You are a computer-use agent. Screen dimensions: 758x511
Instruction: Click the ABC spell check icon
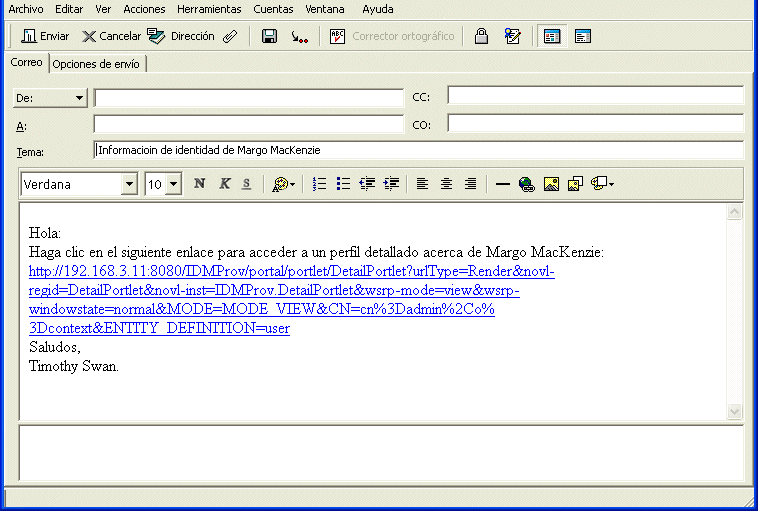(337, 36)
